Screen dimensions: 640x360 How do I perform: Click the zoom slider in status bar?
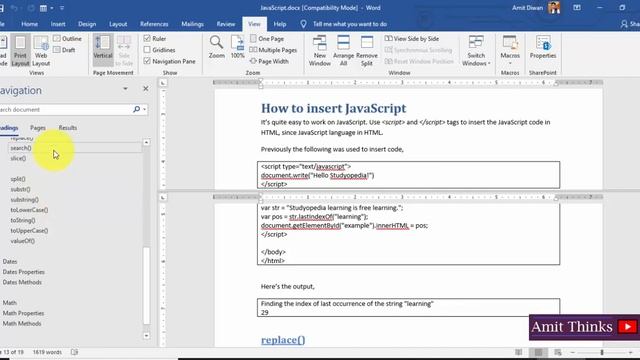coord(601,352)
